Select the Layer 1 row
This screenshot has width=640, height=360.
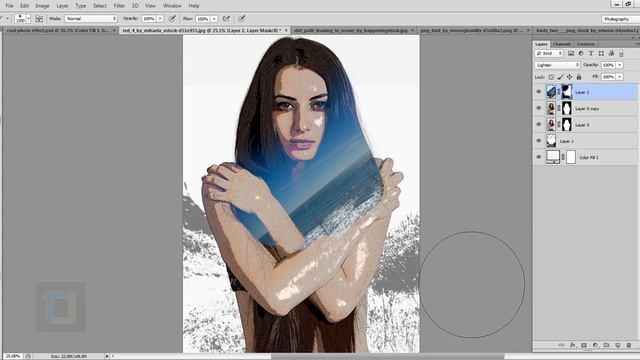click(x=585, y=141)
